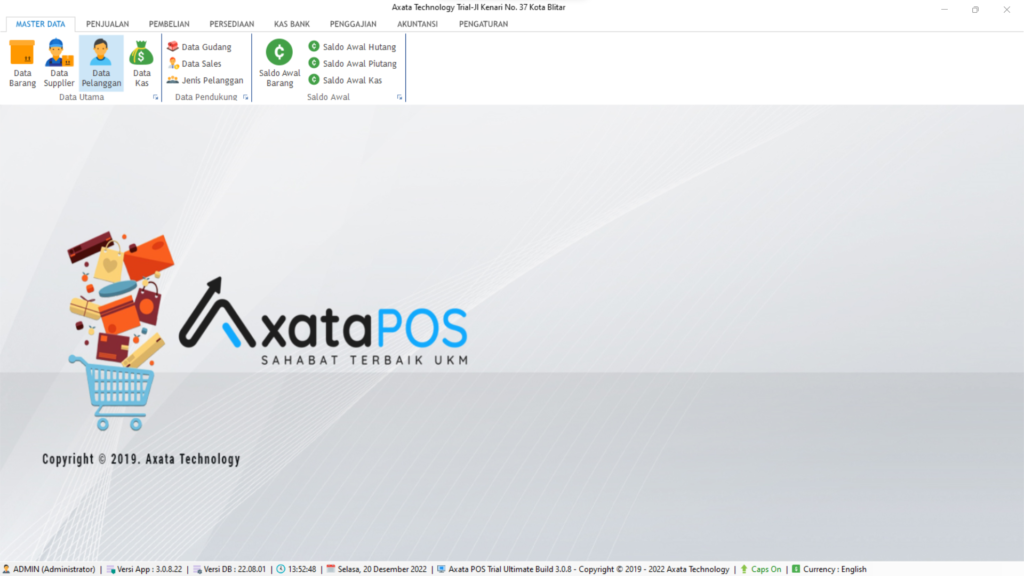Minimize the Axata POS window
The image size is (1024, 576).
pos(944,9)
